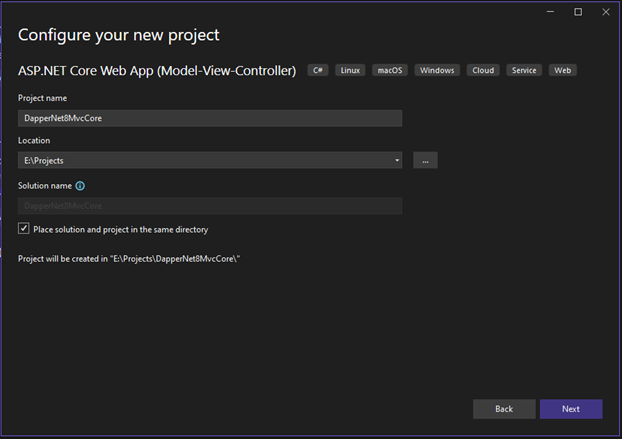
Task: Open the Location browse ellipsis button
Action: click(425, 160)
